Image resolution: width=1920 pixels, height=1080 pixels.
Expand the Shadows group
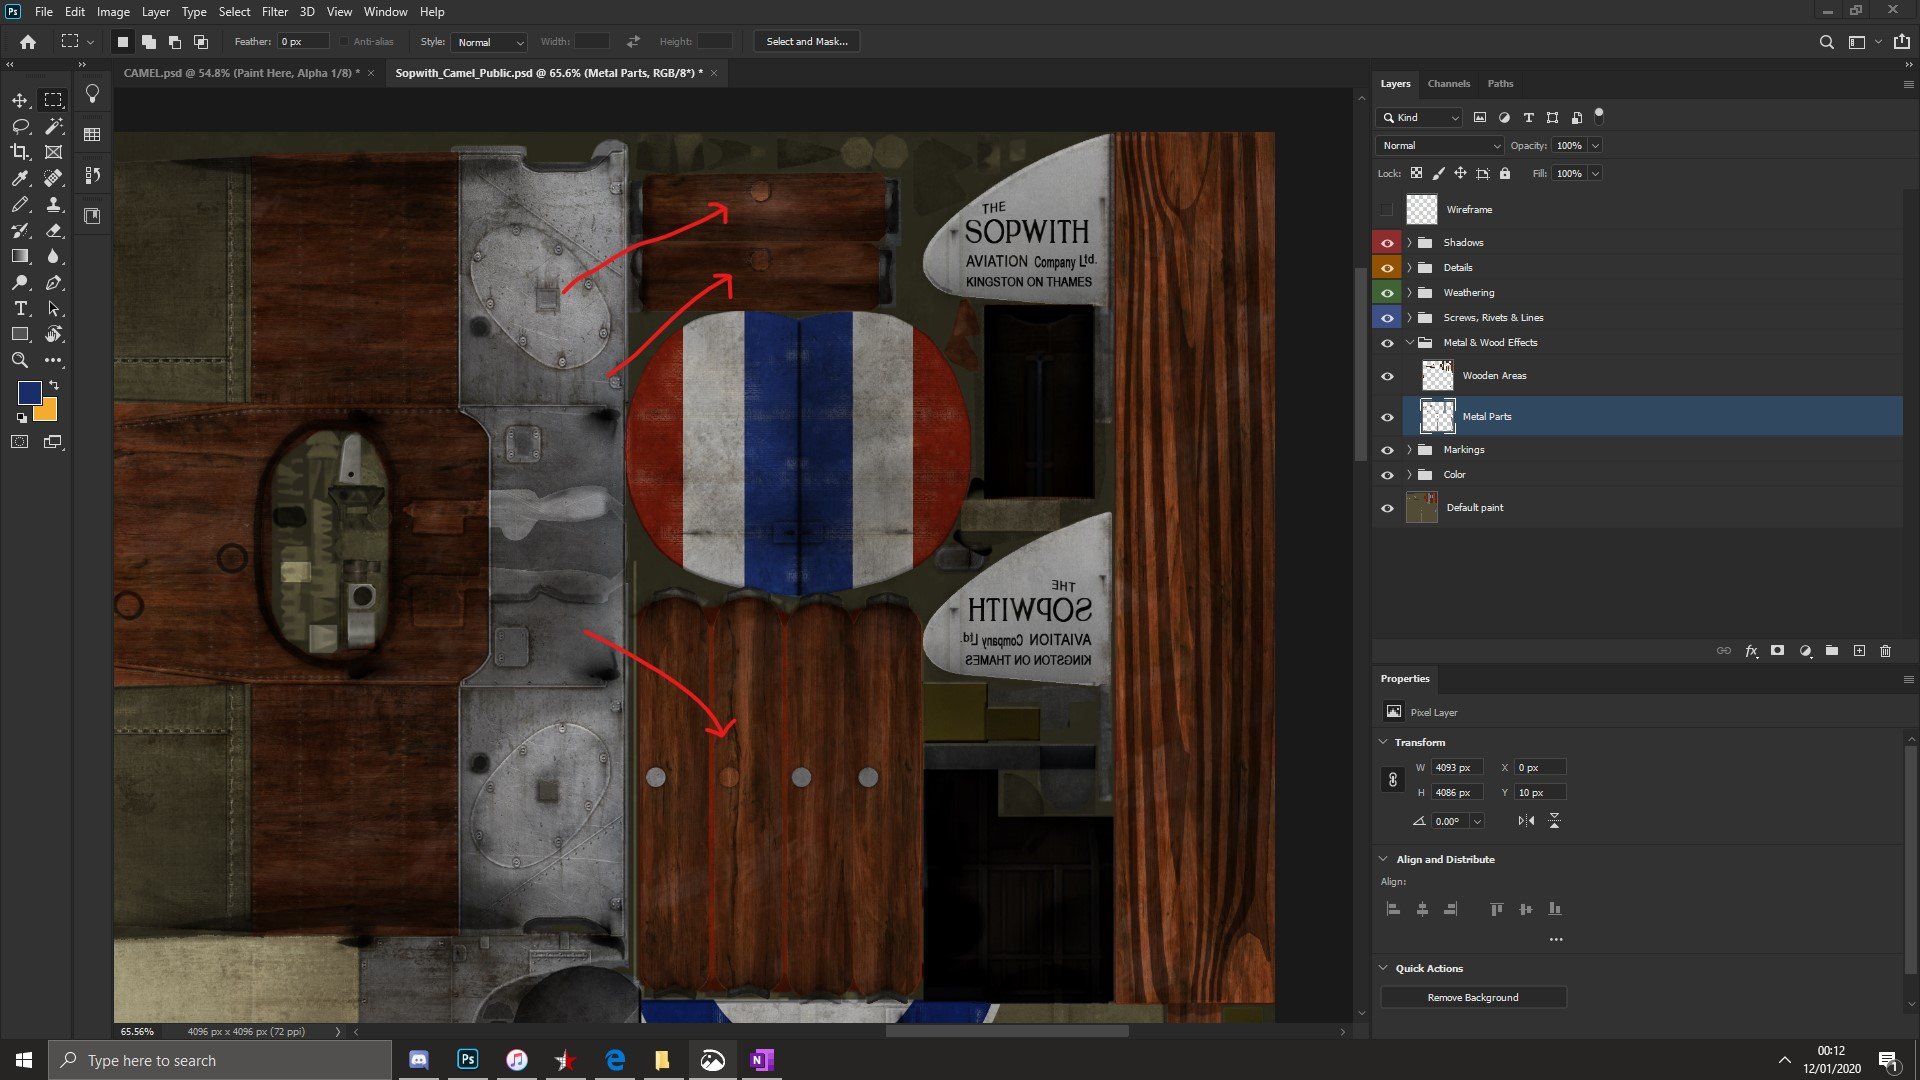(x=1410, y=243)
